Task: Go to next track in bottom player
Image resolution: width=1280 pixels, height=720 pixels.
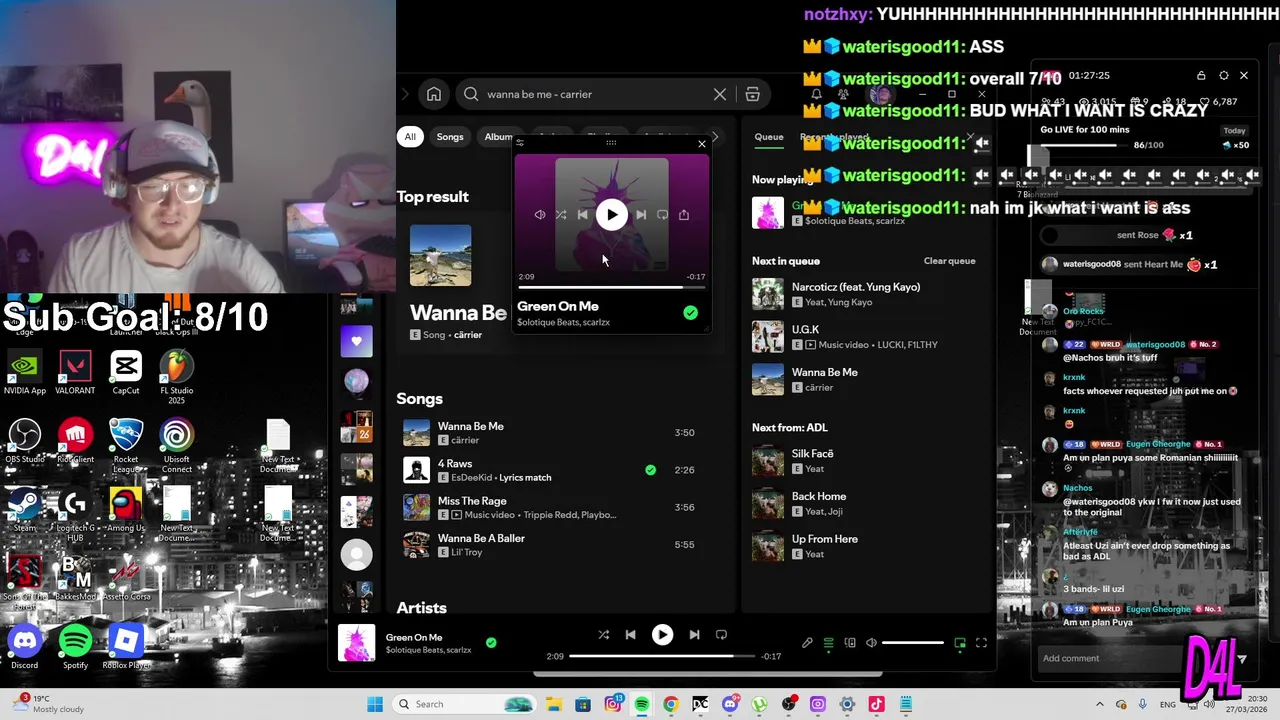Action: pos(694,635)
